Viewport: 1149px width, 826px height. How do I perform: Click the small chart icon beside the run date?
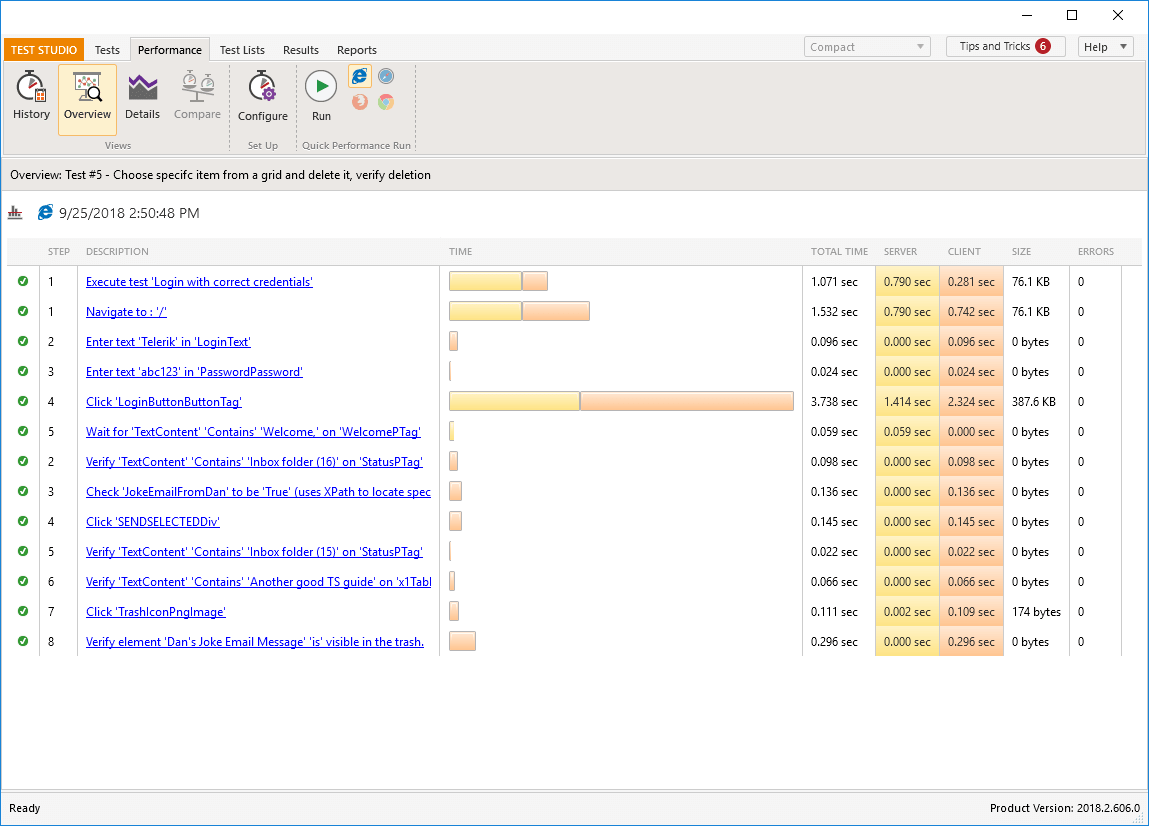point(15,213)
